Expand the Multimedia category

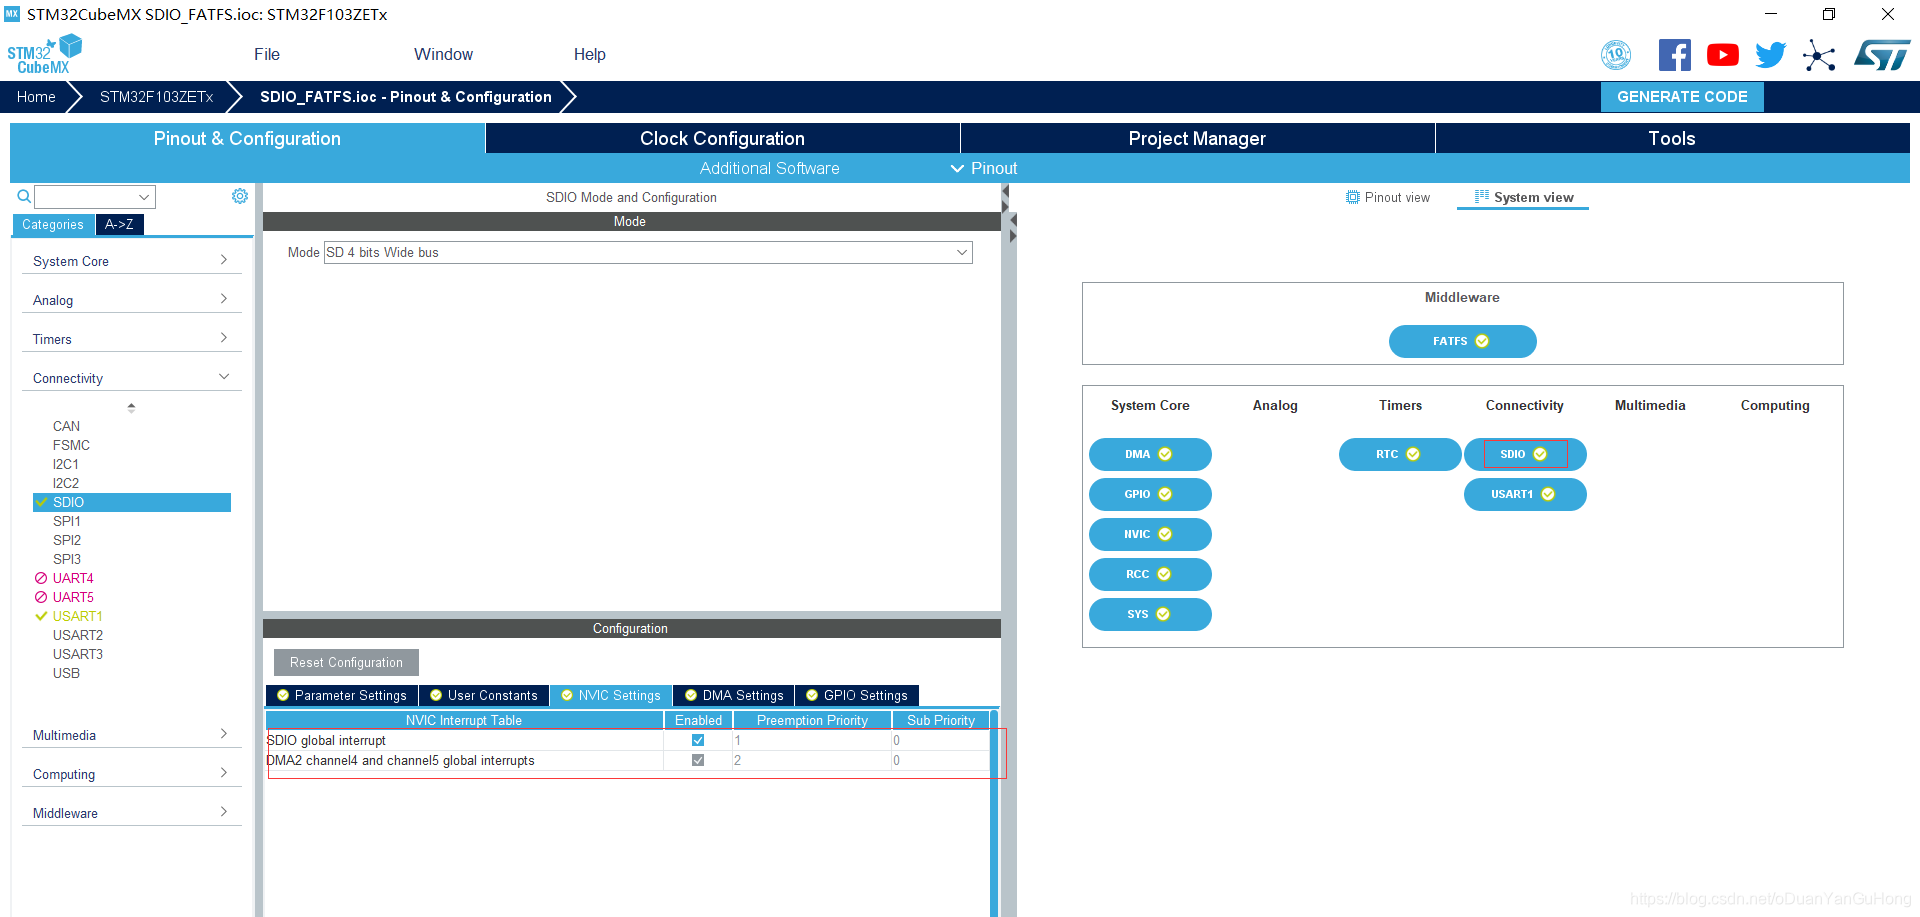tap(131, 735)
